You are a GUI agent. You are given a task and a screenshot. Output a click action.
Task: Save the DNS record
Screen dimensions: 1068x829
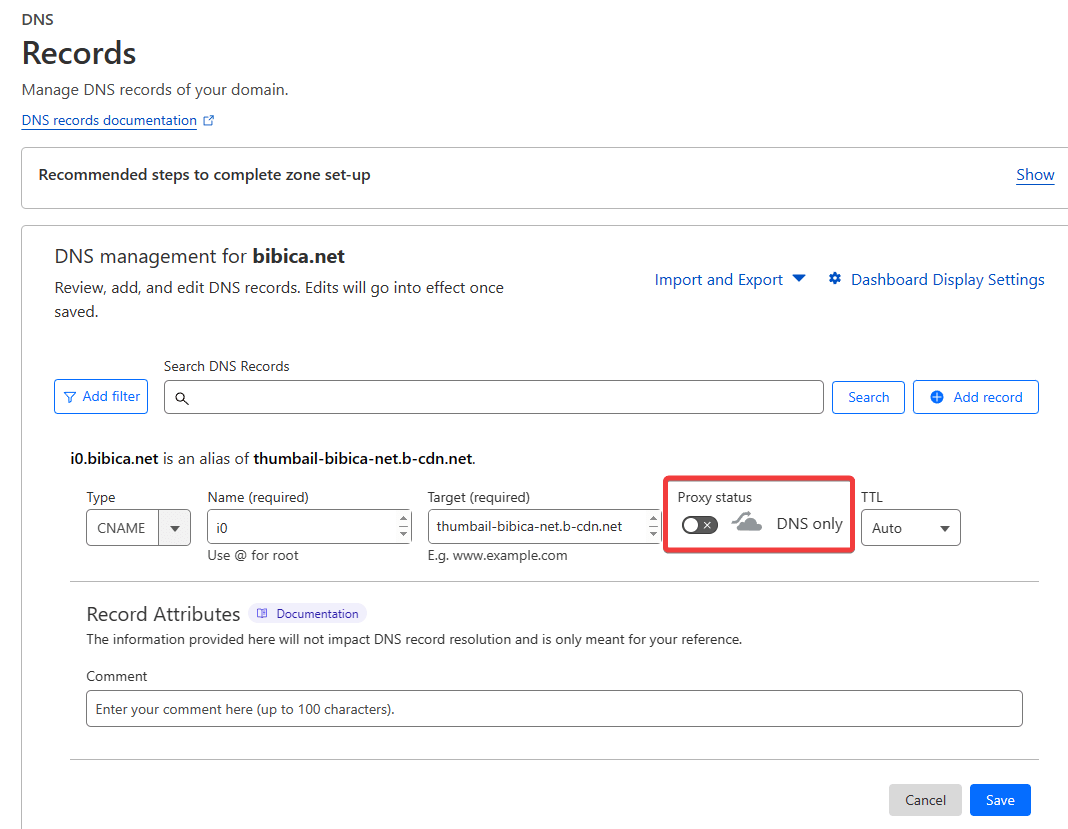click(x=1000, y=800)
